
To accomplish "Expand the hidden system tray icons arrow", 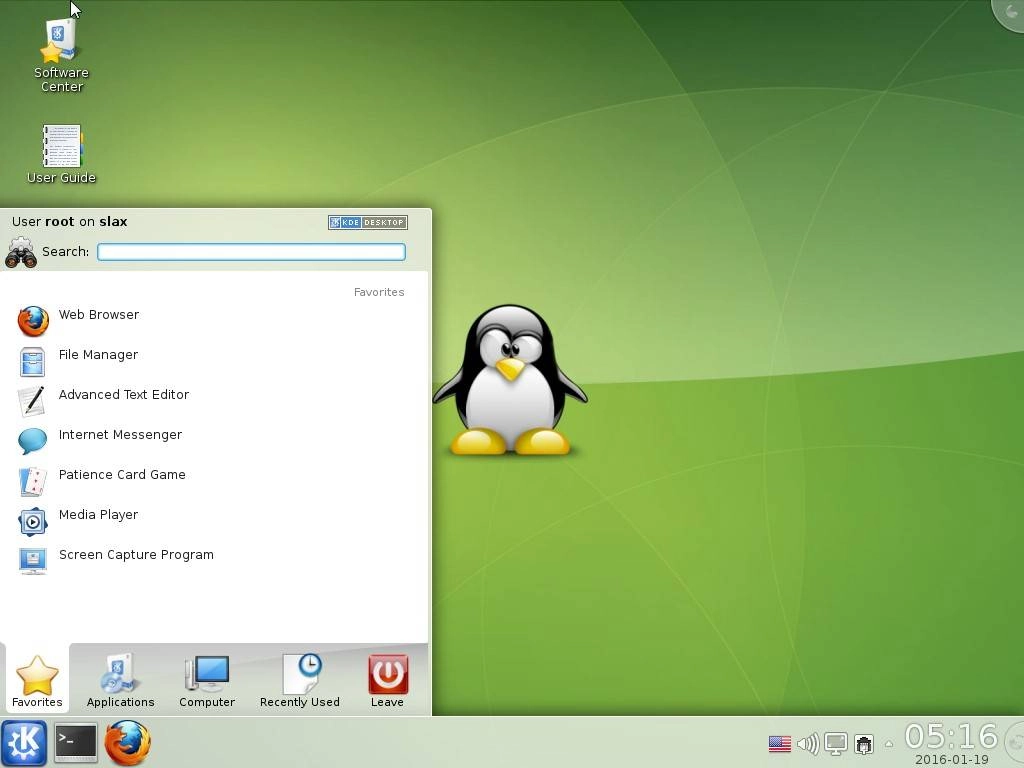I will click(889, 744).
